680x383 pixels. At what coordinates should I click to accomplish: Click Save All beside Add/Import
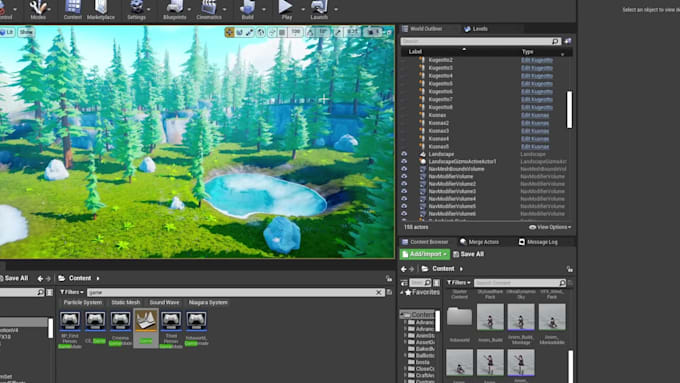(468, 254)
